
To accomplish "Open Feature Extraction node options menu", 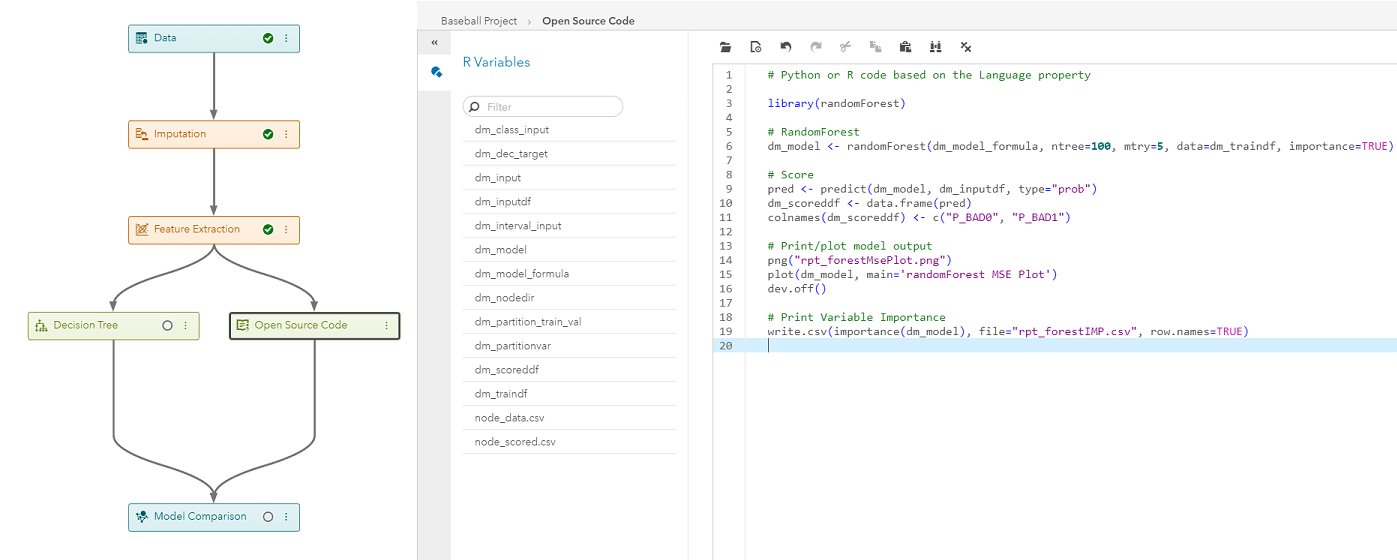I will click(286, 229).
